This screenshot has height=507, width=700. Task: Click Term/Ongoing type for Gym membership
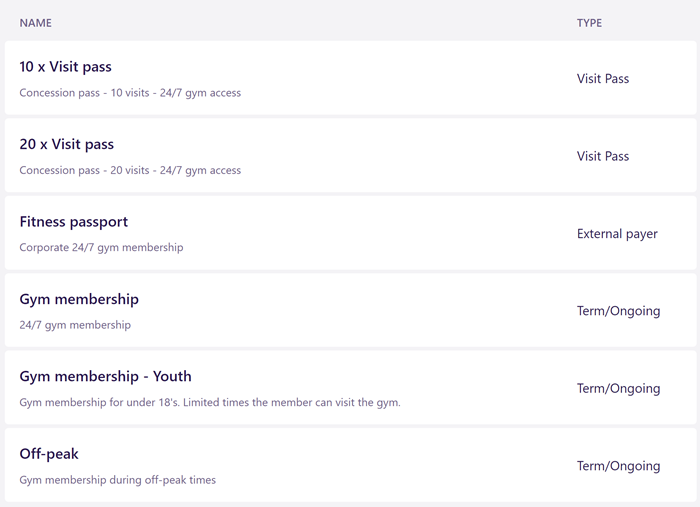pos(618,311)
